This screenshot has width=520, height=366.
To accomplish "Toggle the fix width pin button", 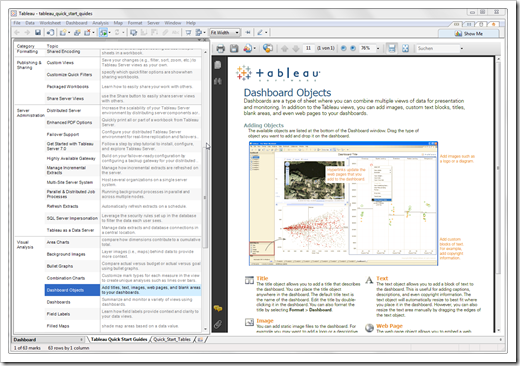I will click(248, 32).
